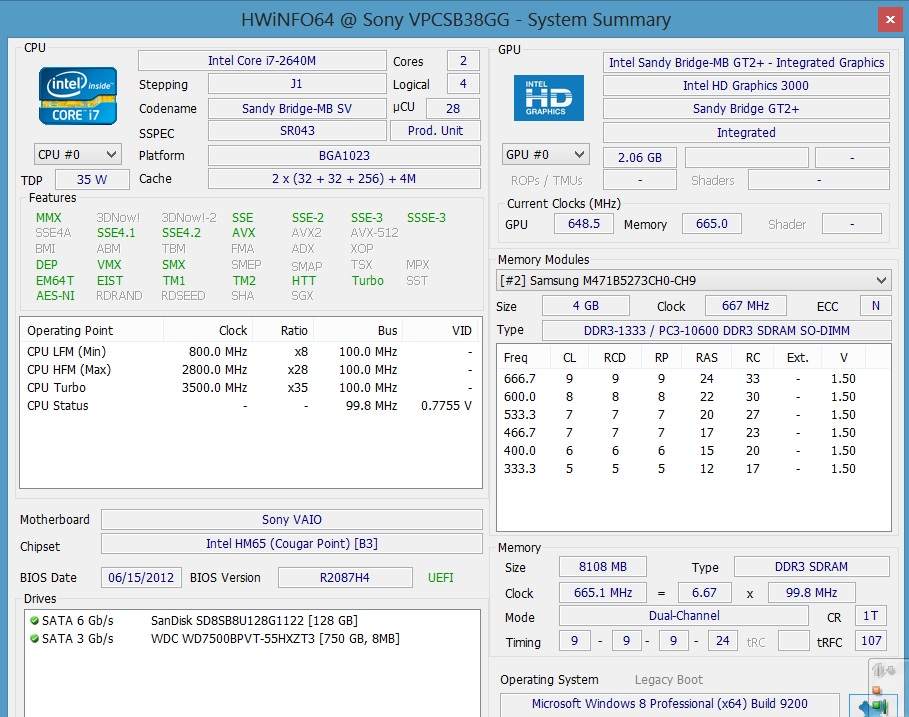Click the Dual-Channel memory mode field
Screen dimensions: 909x717
[x=684, y=617]
